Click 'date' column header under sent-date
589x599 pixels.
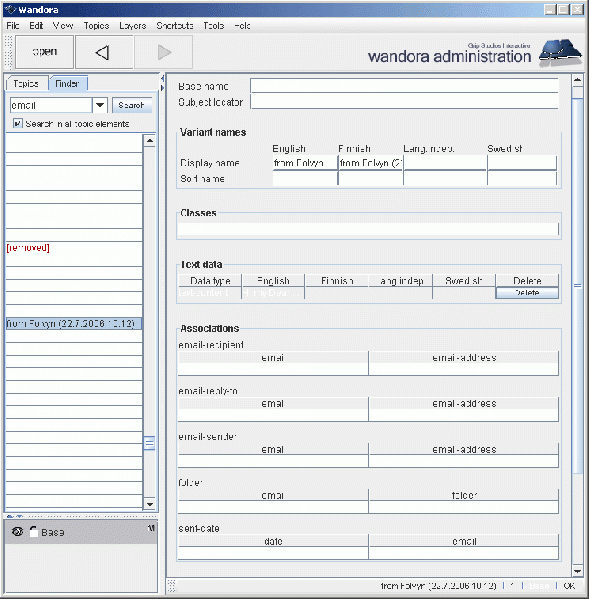point(273,541)
